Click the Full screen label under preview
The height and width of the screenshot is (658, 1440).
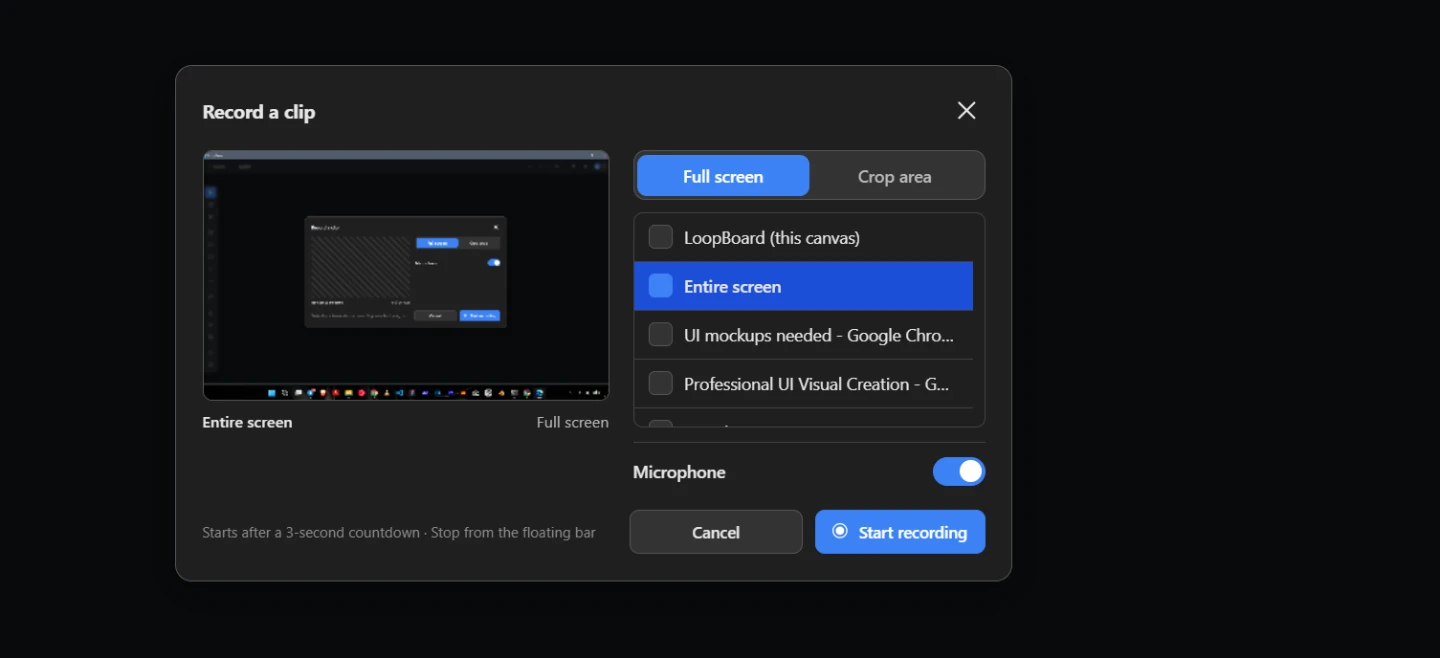pos(572,422)
